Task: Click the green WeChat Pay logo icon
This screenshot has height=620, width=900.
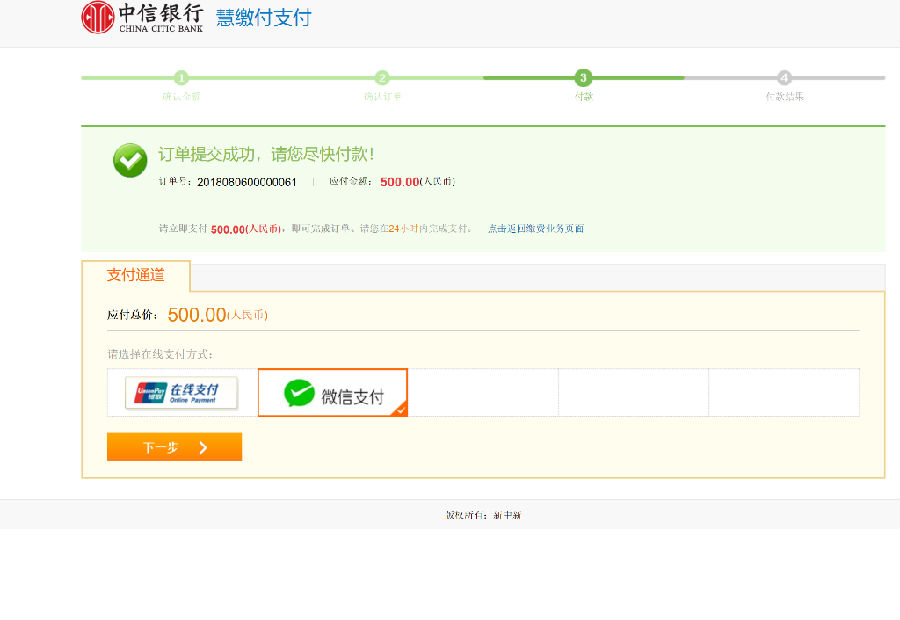Action: pyautogui.click(x=299, y=393)
